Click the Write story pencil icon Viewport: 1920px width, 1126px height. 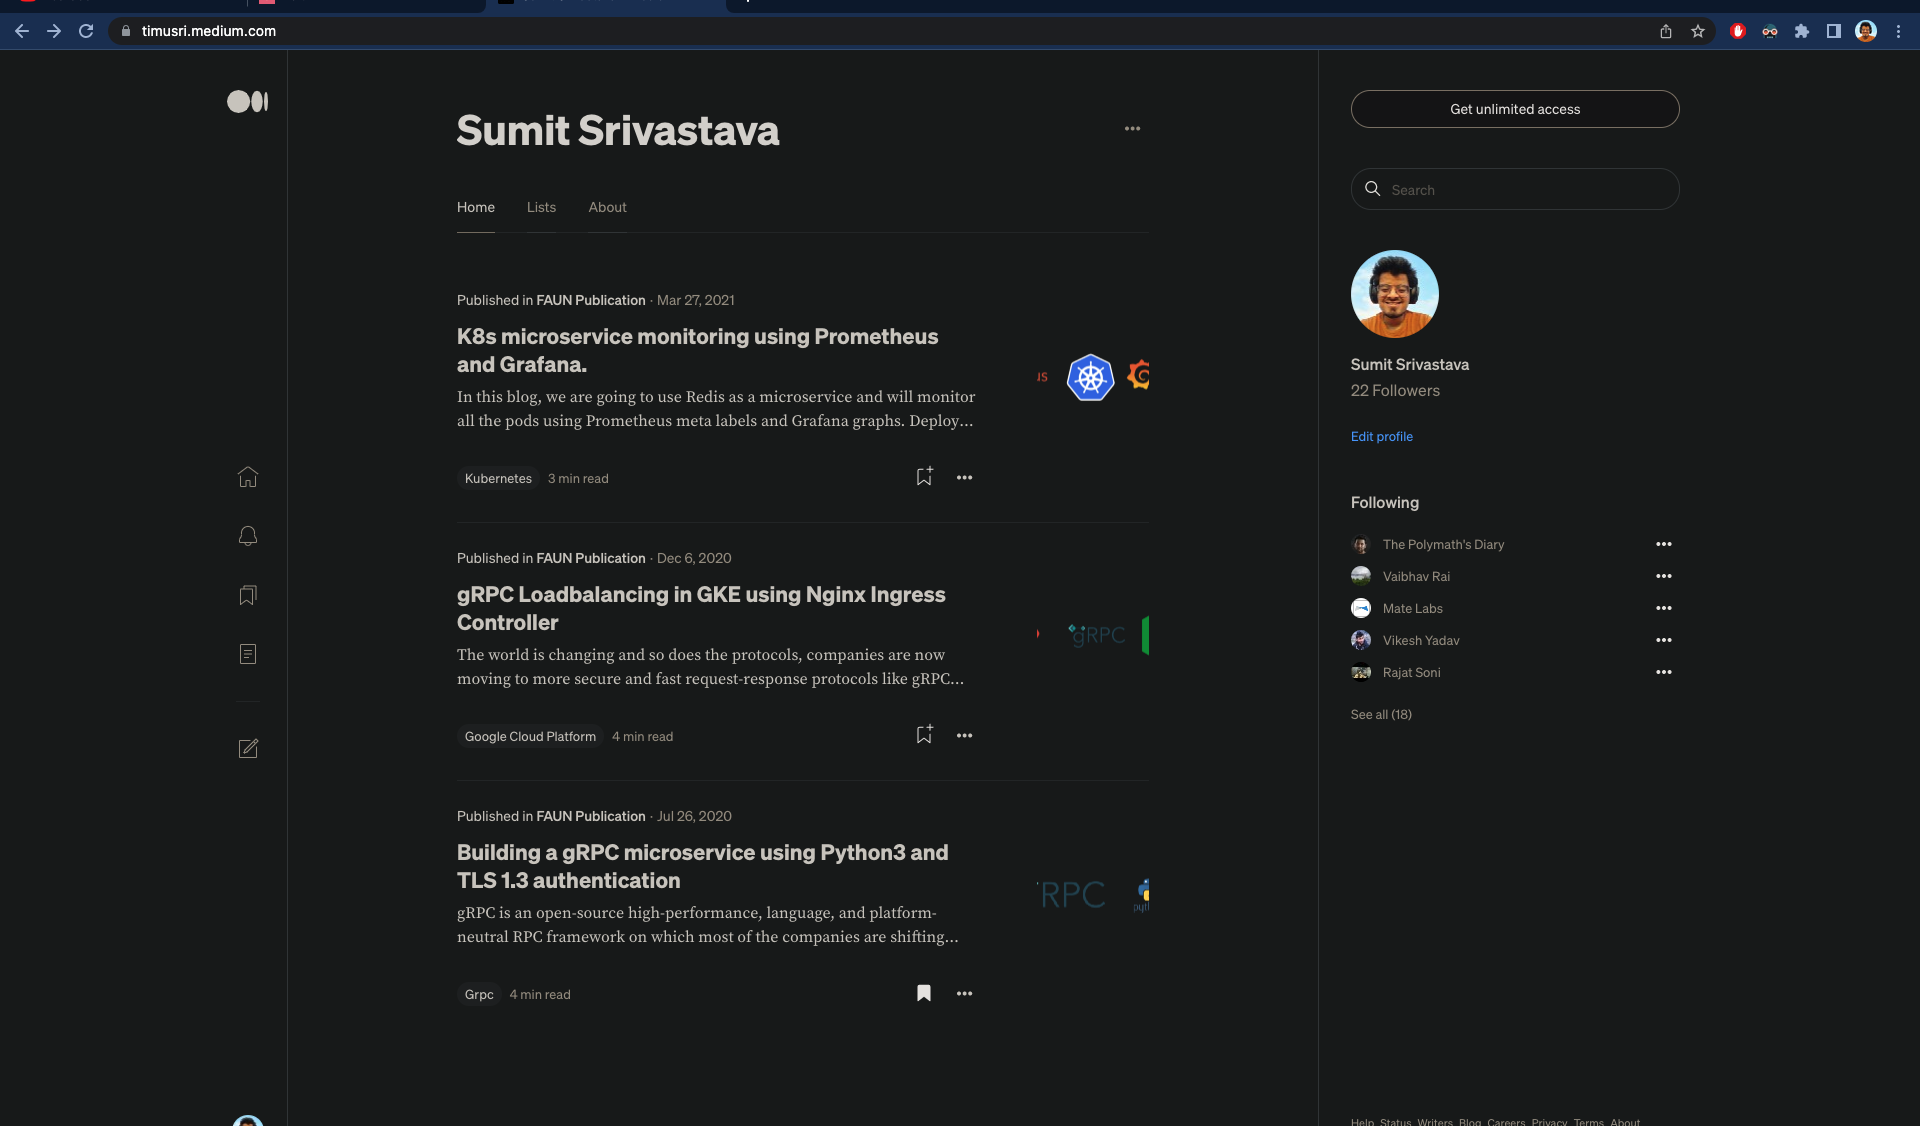(248, 748)
